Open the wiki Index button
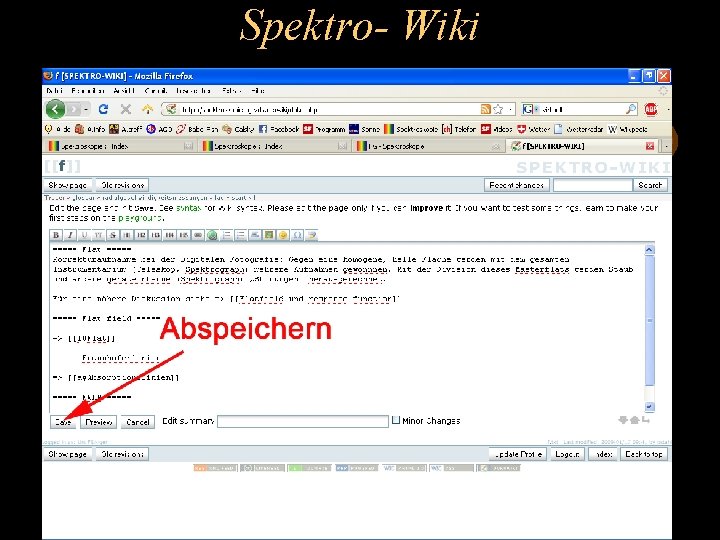This screenshot has width=720, height=540. [x=602, y=454]
